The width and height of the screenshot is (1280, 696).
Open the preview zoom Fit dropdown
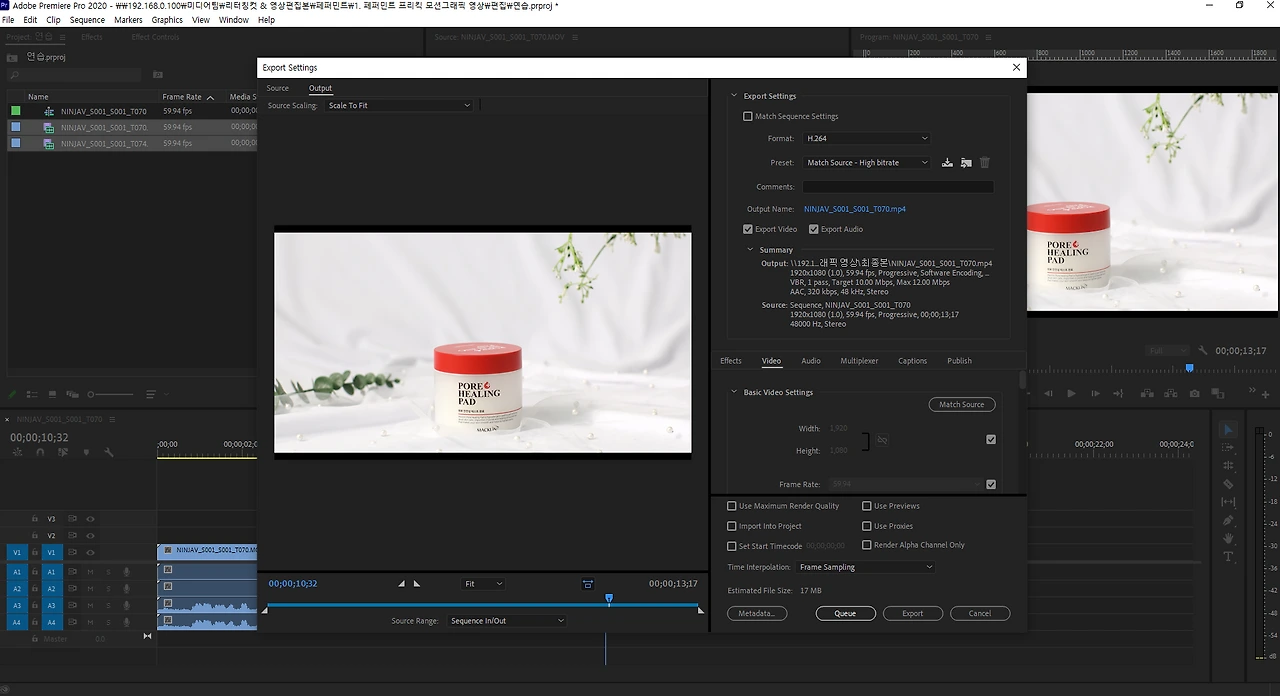483,584
